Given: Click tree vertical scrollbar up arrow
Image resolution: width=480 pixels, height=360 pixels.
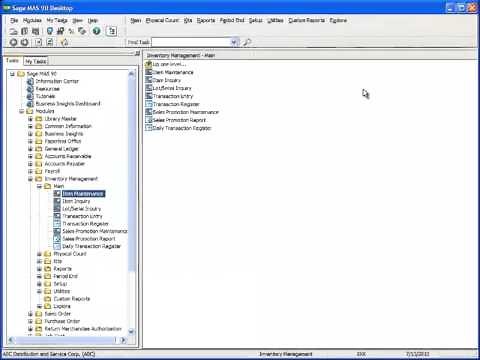Looking at the screenshot, I should [x=131, y=74].
